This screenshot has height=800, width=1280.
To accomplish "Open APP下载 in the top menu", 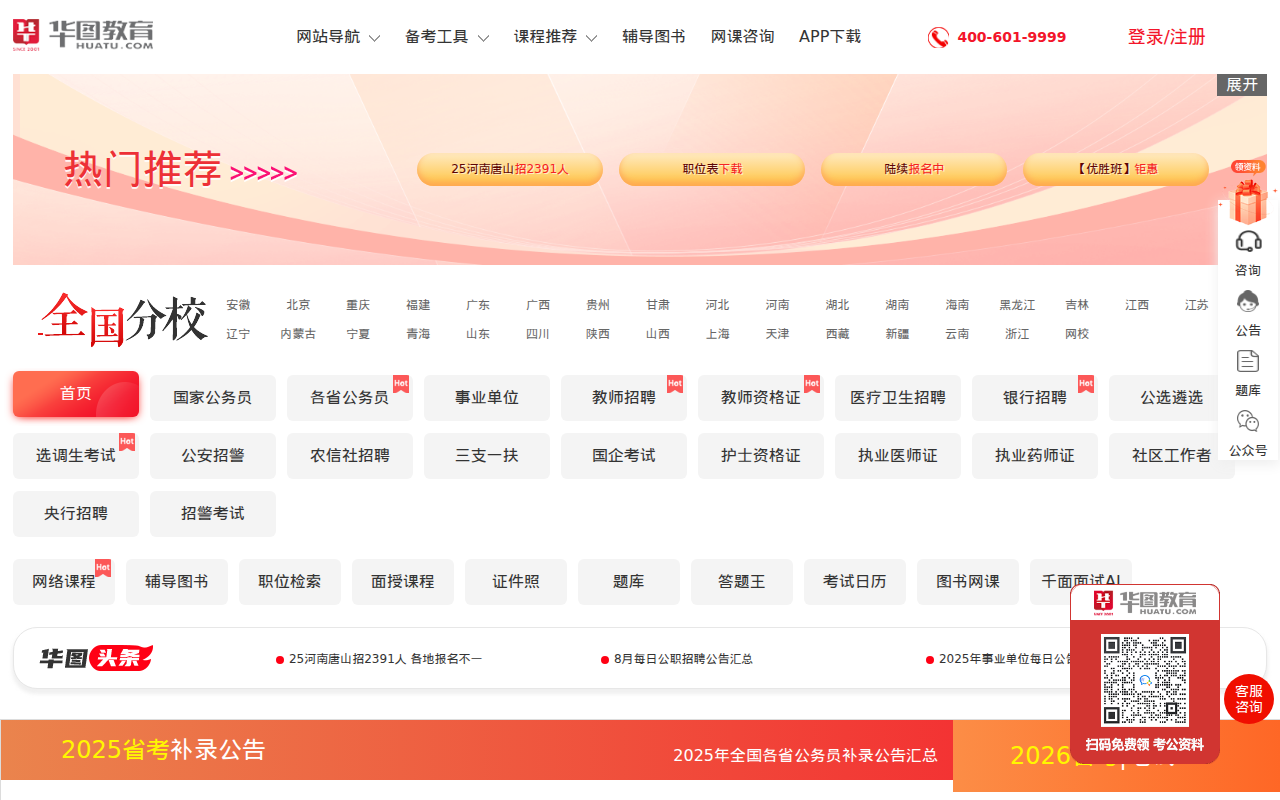I will point(830,37).
